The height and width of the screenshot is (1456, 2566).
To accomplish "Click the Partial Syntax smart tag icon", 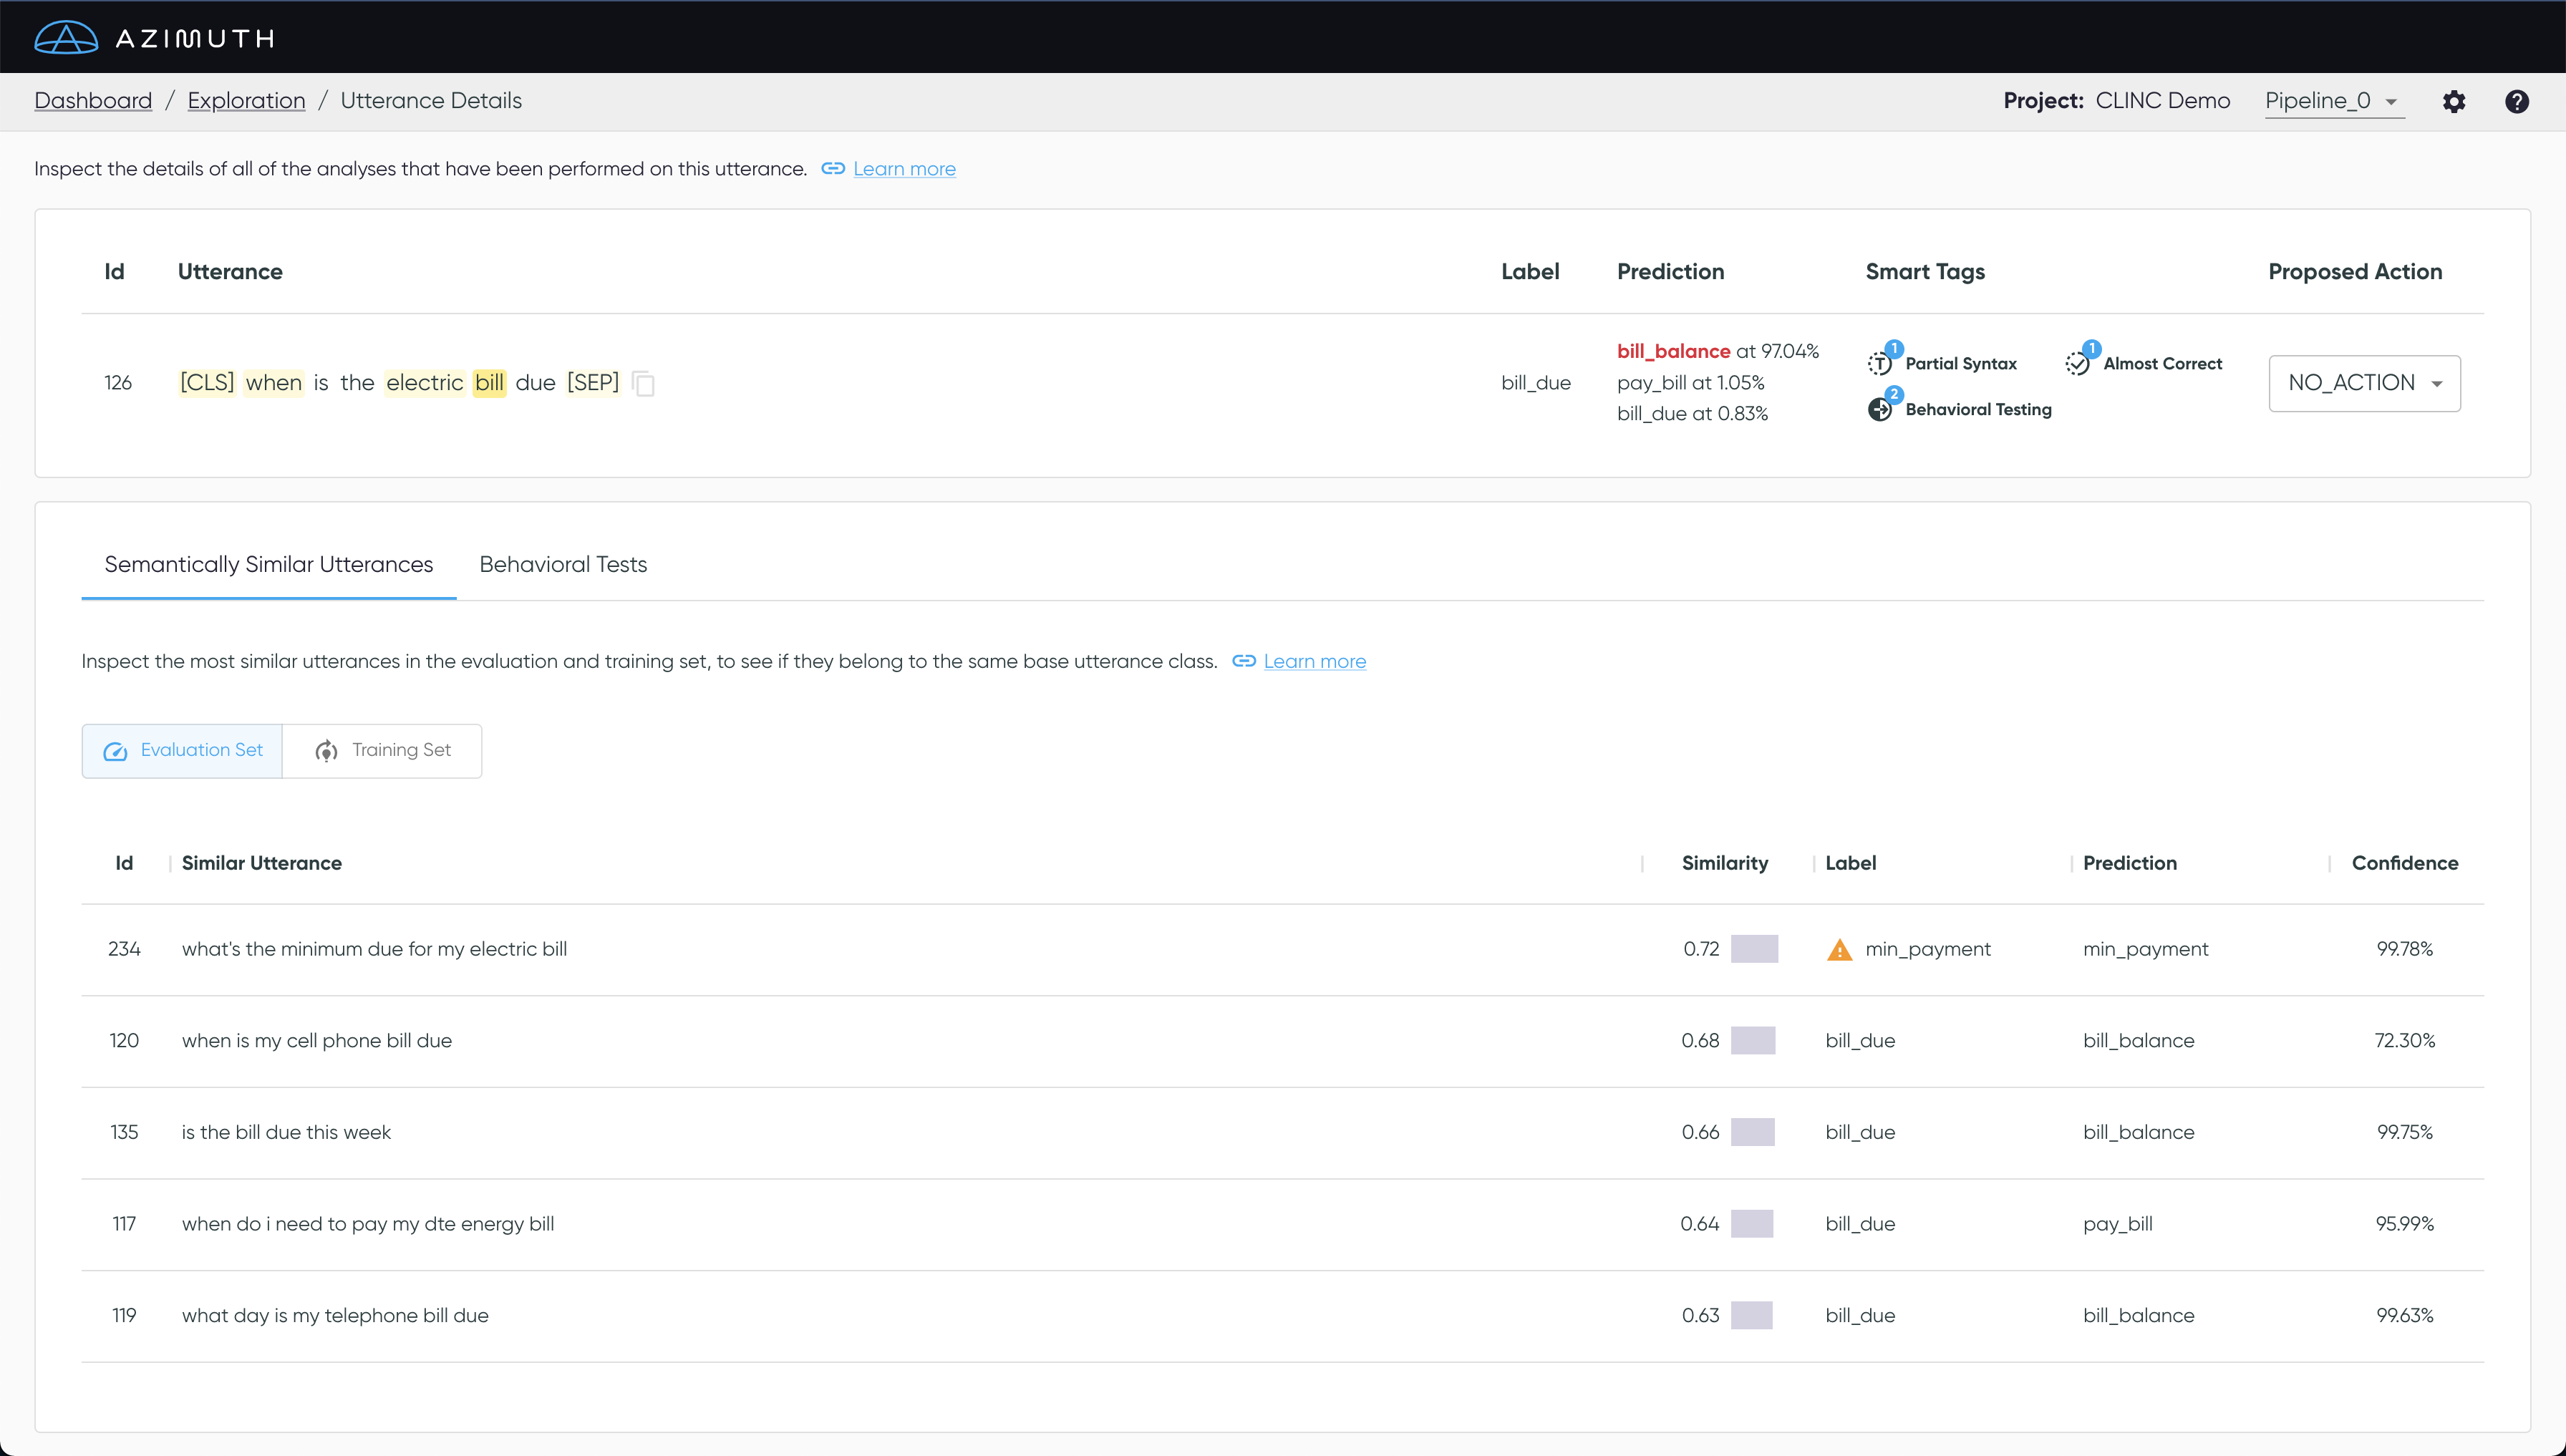I will pos(1880,364).
